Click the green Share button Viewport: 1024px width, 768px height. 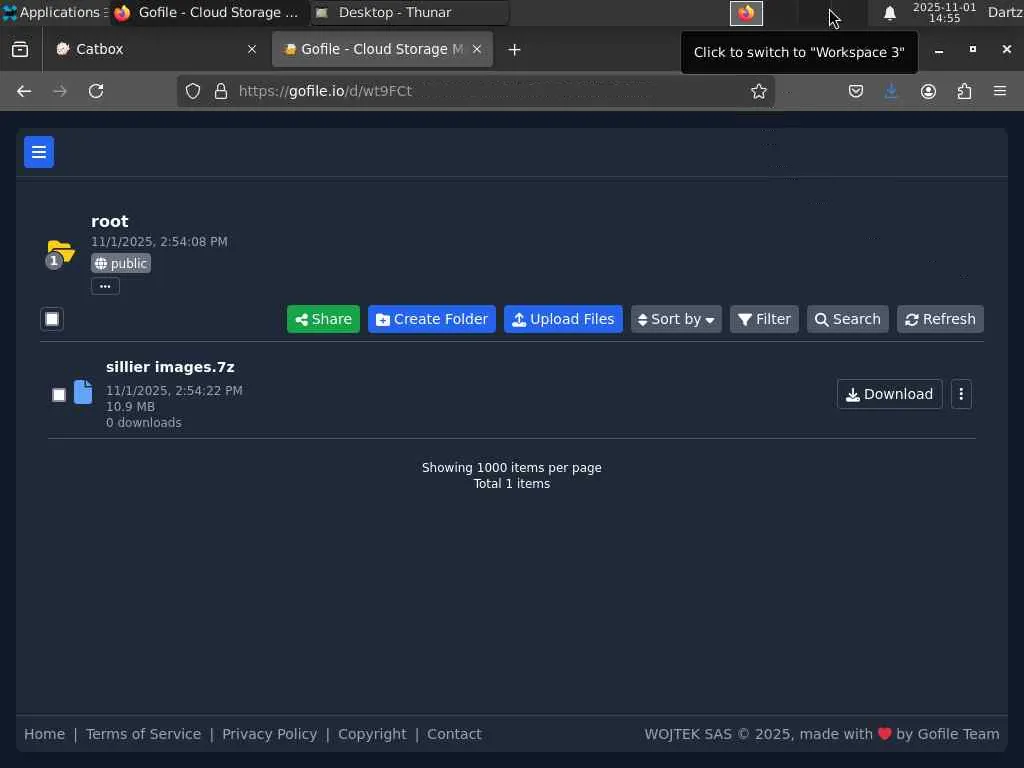[x=323, y=319]
